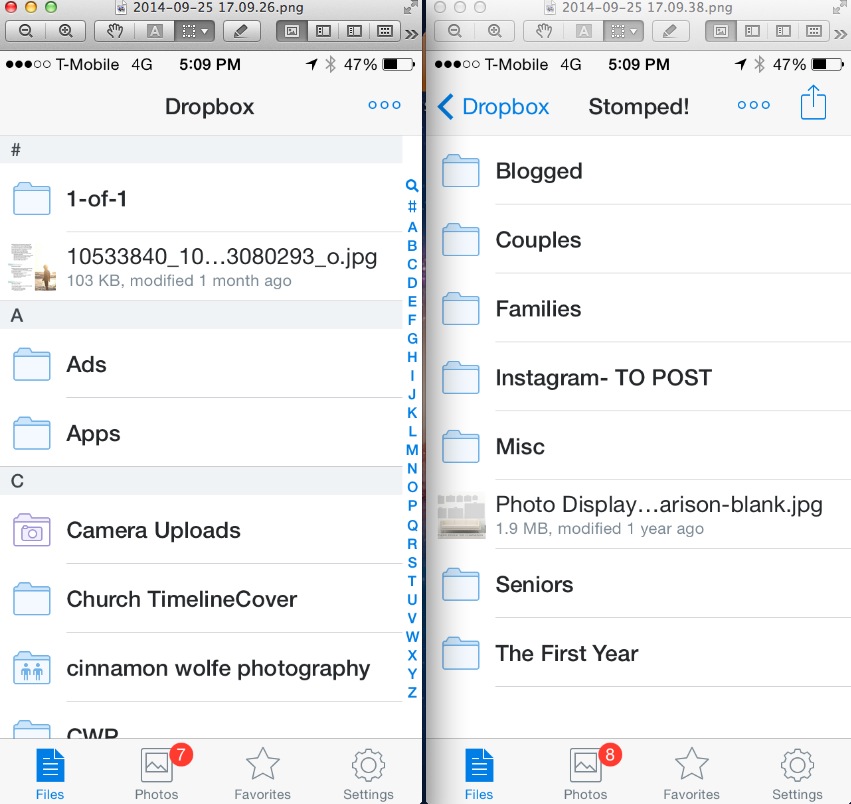The image size is (851, 804).
Task: Open the selection tool dropdown in right window
Action: point(623,31)
